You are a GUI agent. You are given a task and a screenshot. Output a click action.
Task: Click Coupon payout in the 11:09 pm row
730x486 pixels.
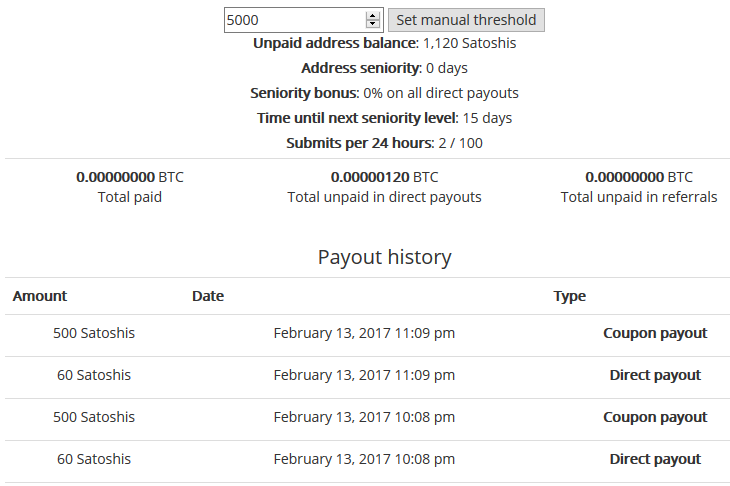point(654,333)
